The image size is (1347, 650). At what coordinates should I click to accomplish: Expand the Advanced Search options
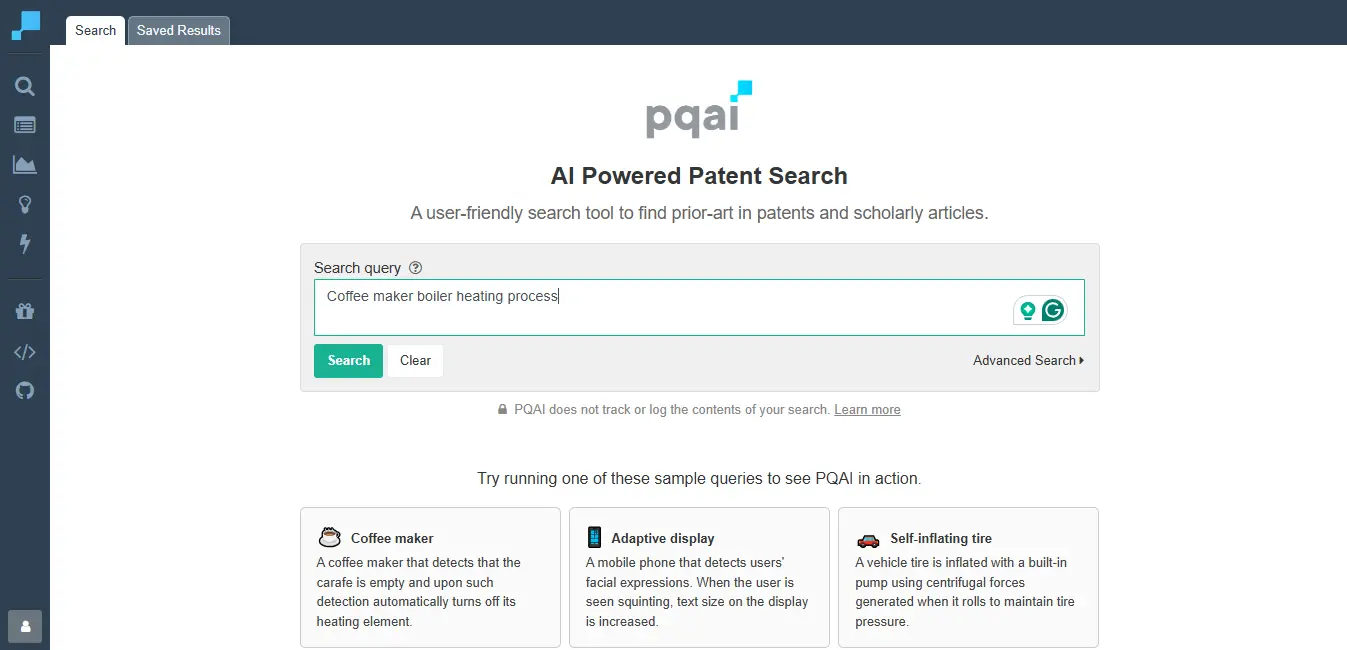coord(1028,360)
